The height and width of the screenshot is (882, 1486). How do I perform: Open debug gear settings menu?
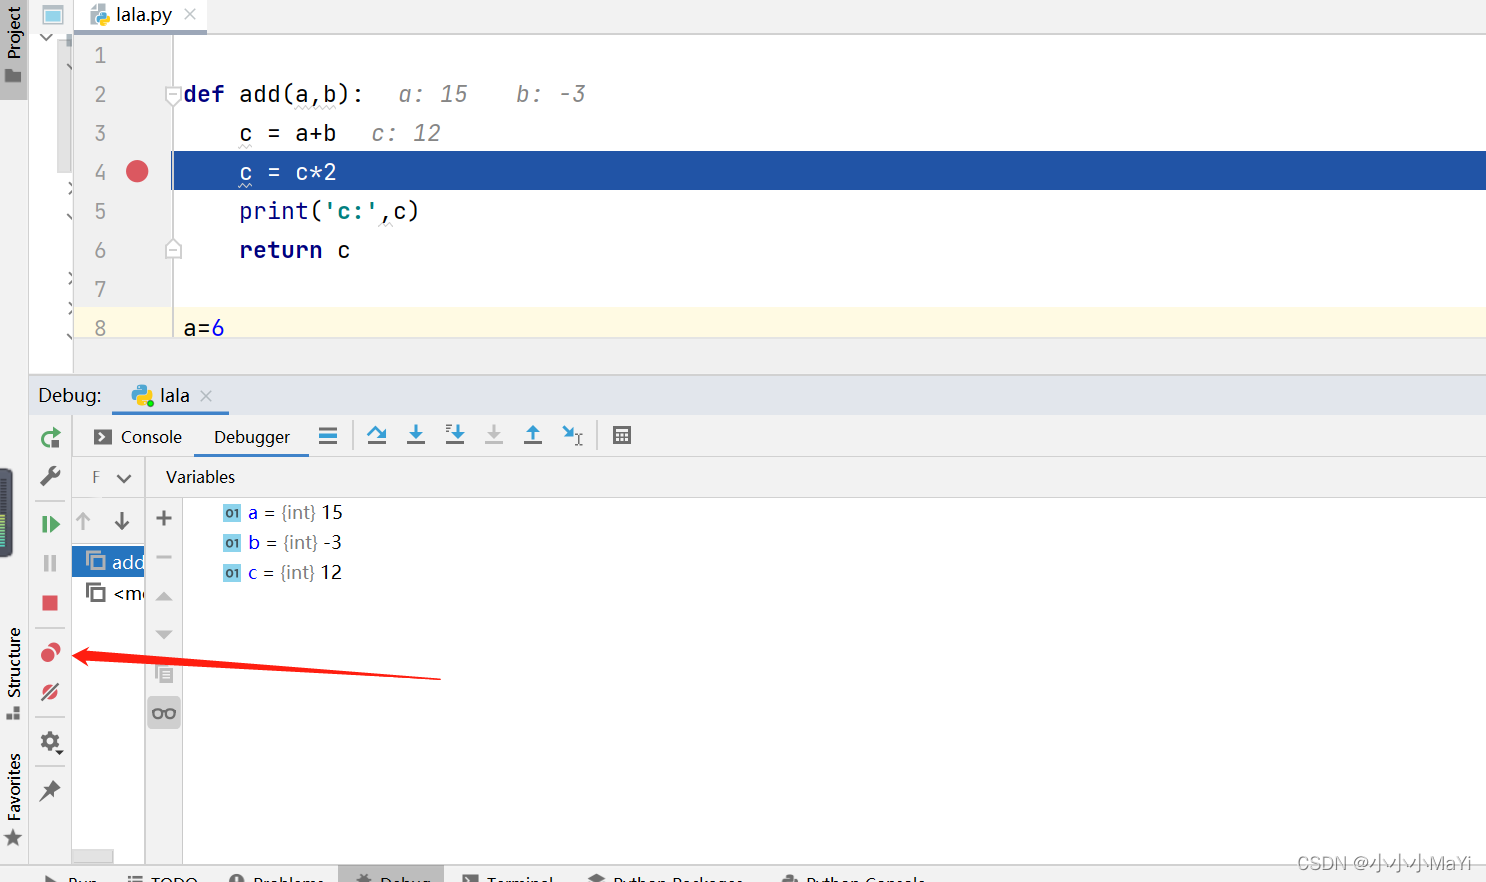coord(50,742)
